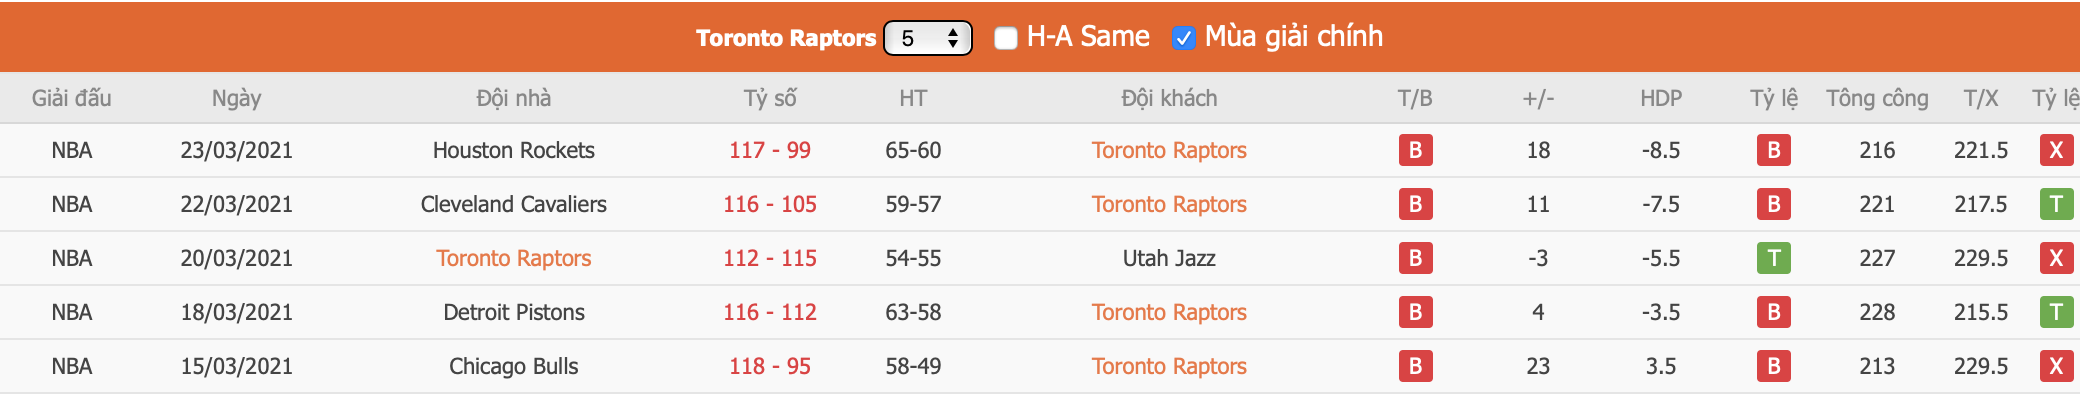This screenshot has height=402, width=2082.
Task: Click red B handicap badge in Cleveland Cavaliers row
Action: click(1773, 204)
